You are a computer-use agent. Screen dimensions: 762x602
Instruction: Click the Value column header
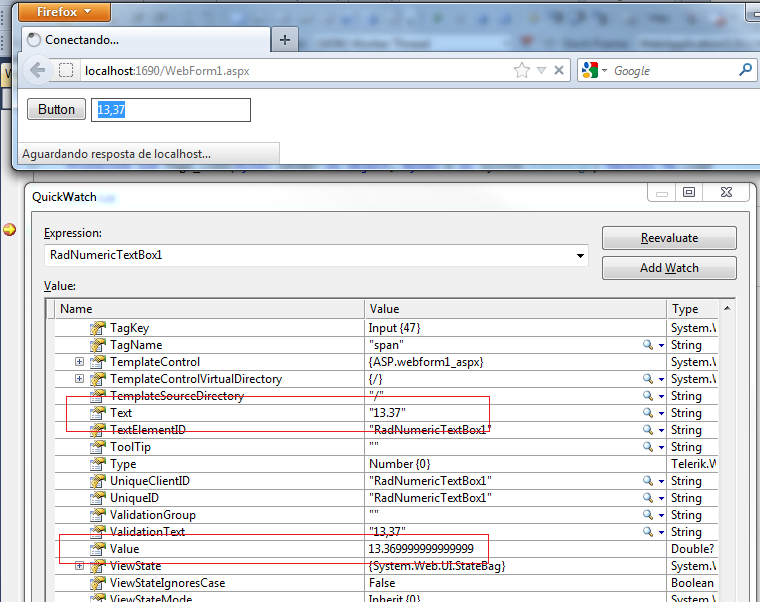[516, 309]
